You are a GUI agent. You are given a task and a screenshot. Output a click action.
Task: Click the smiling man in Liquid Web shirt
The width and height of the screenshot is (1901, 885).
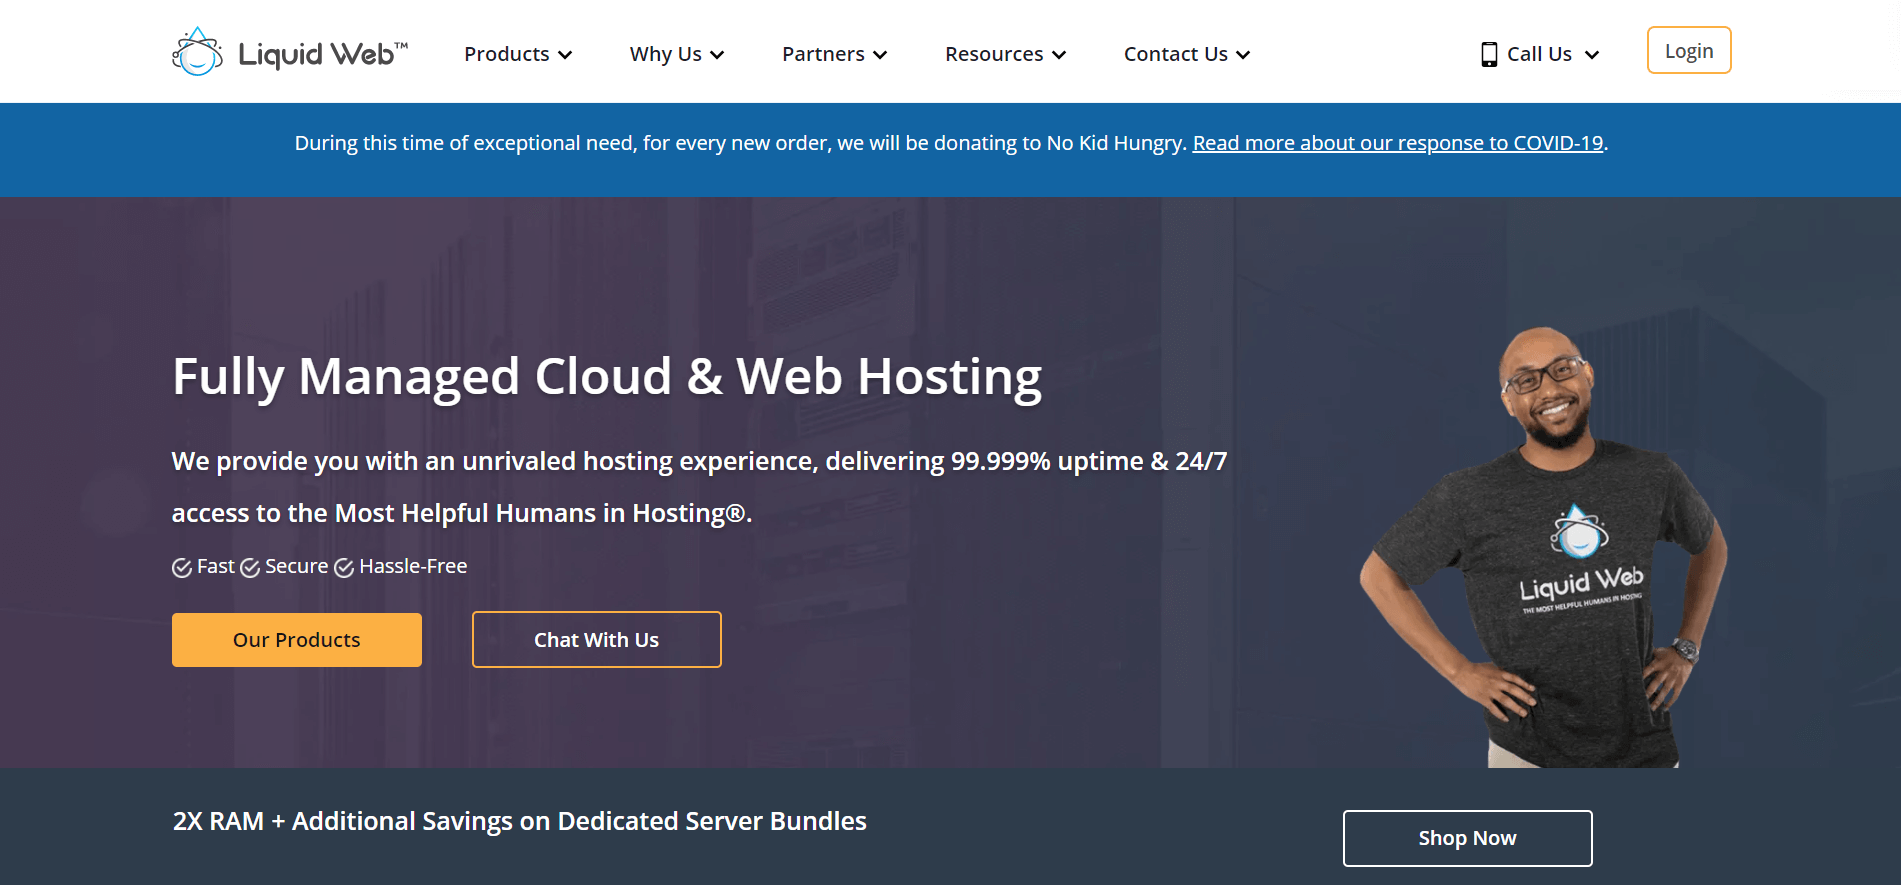(1542, 548)
